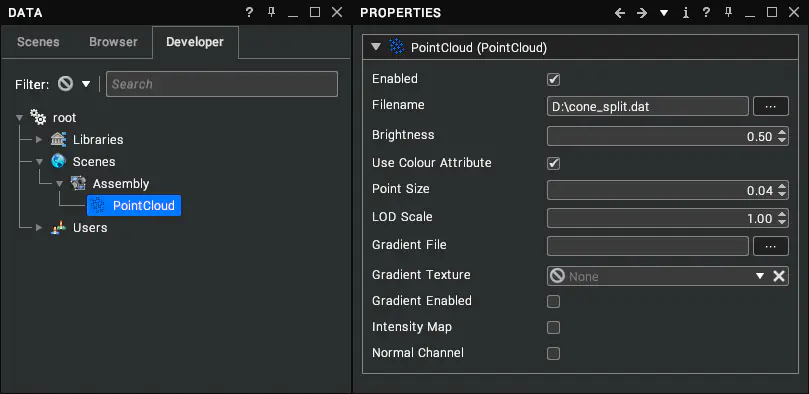Expand the Users tree node

(39, 227)
